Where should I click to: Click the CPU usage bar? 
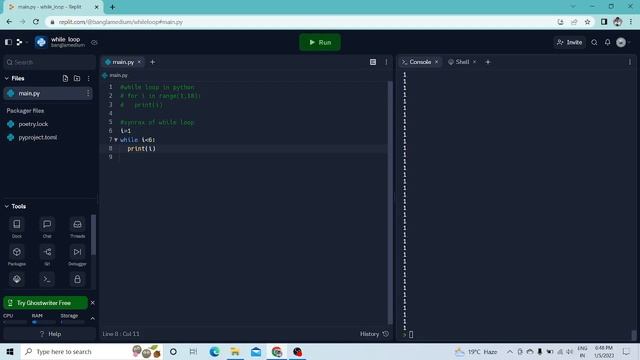[x=15, y=322]
